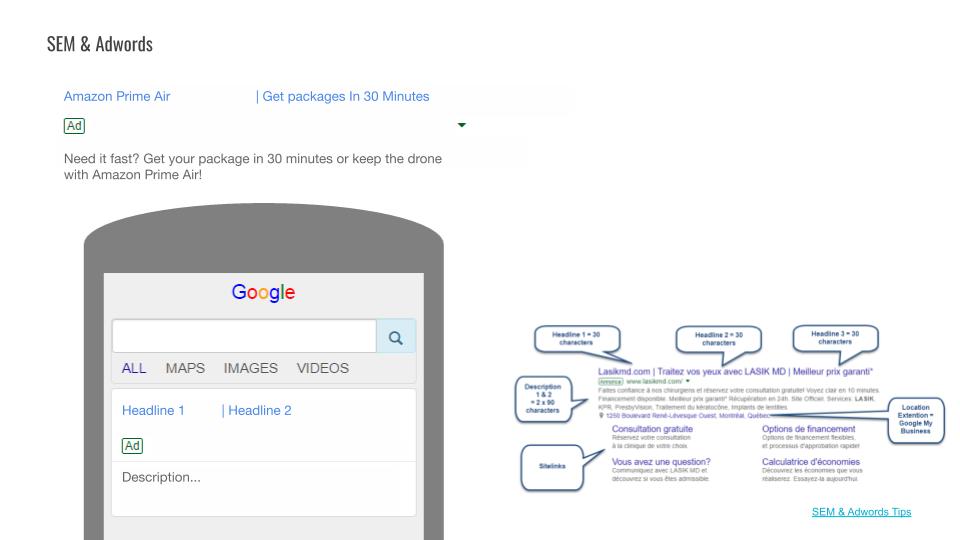960x540 pixels.
Task: Open the VIDEOS tab
Action: [323, 368]
